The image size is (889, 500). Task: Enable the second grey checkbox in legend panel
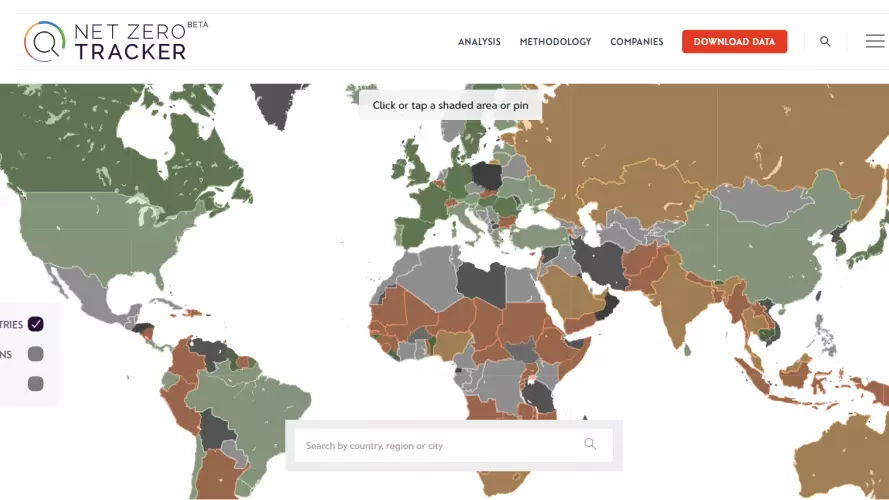pos(36,354)
